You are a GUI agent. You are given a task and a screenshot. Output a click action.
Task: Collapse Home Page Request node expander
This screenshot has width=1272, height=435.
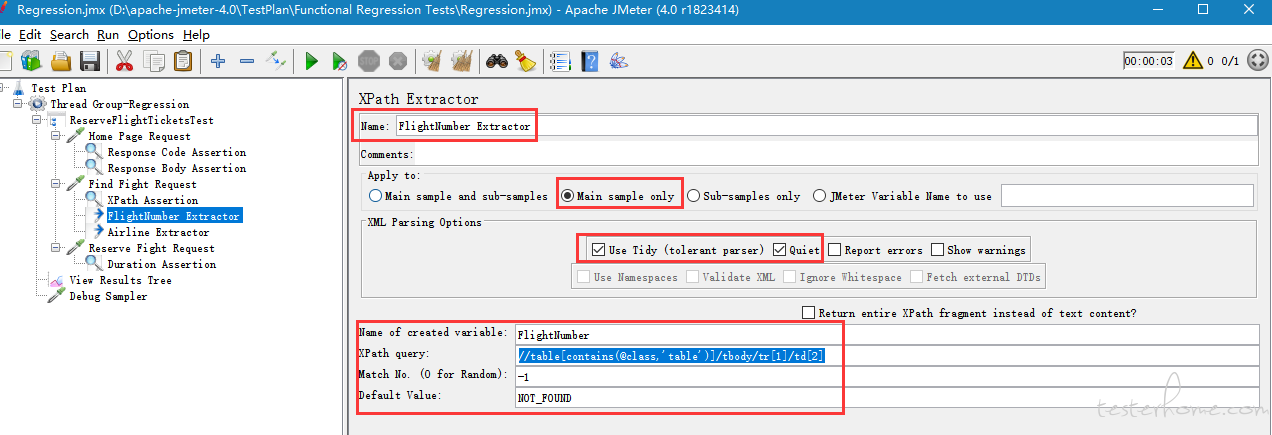[56, 136]
